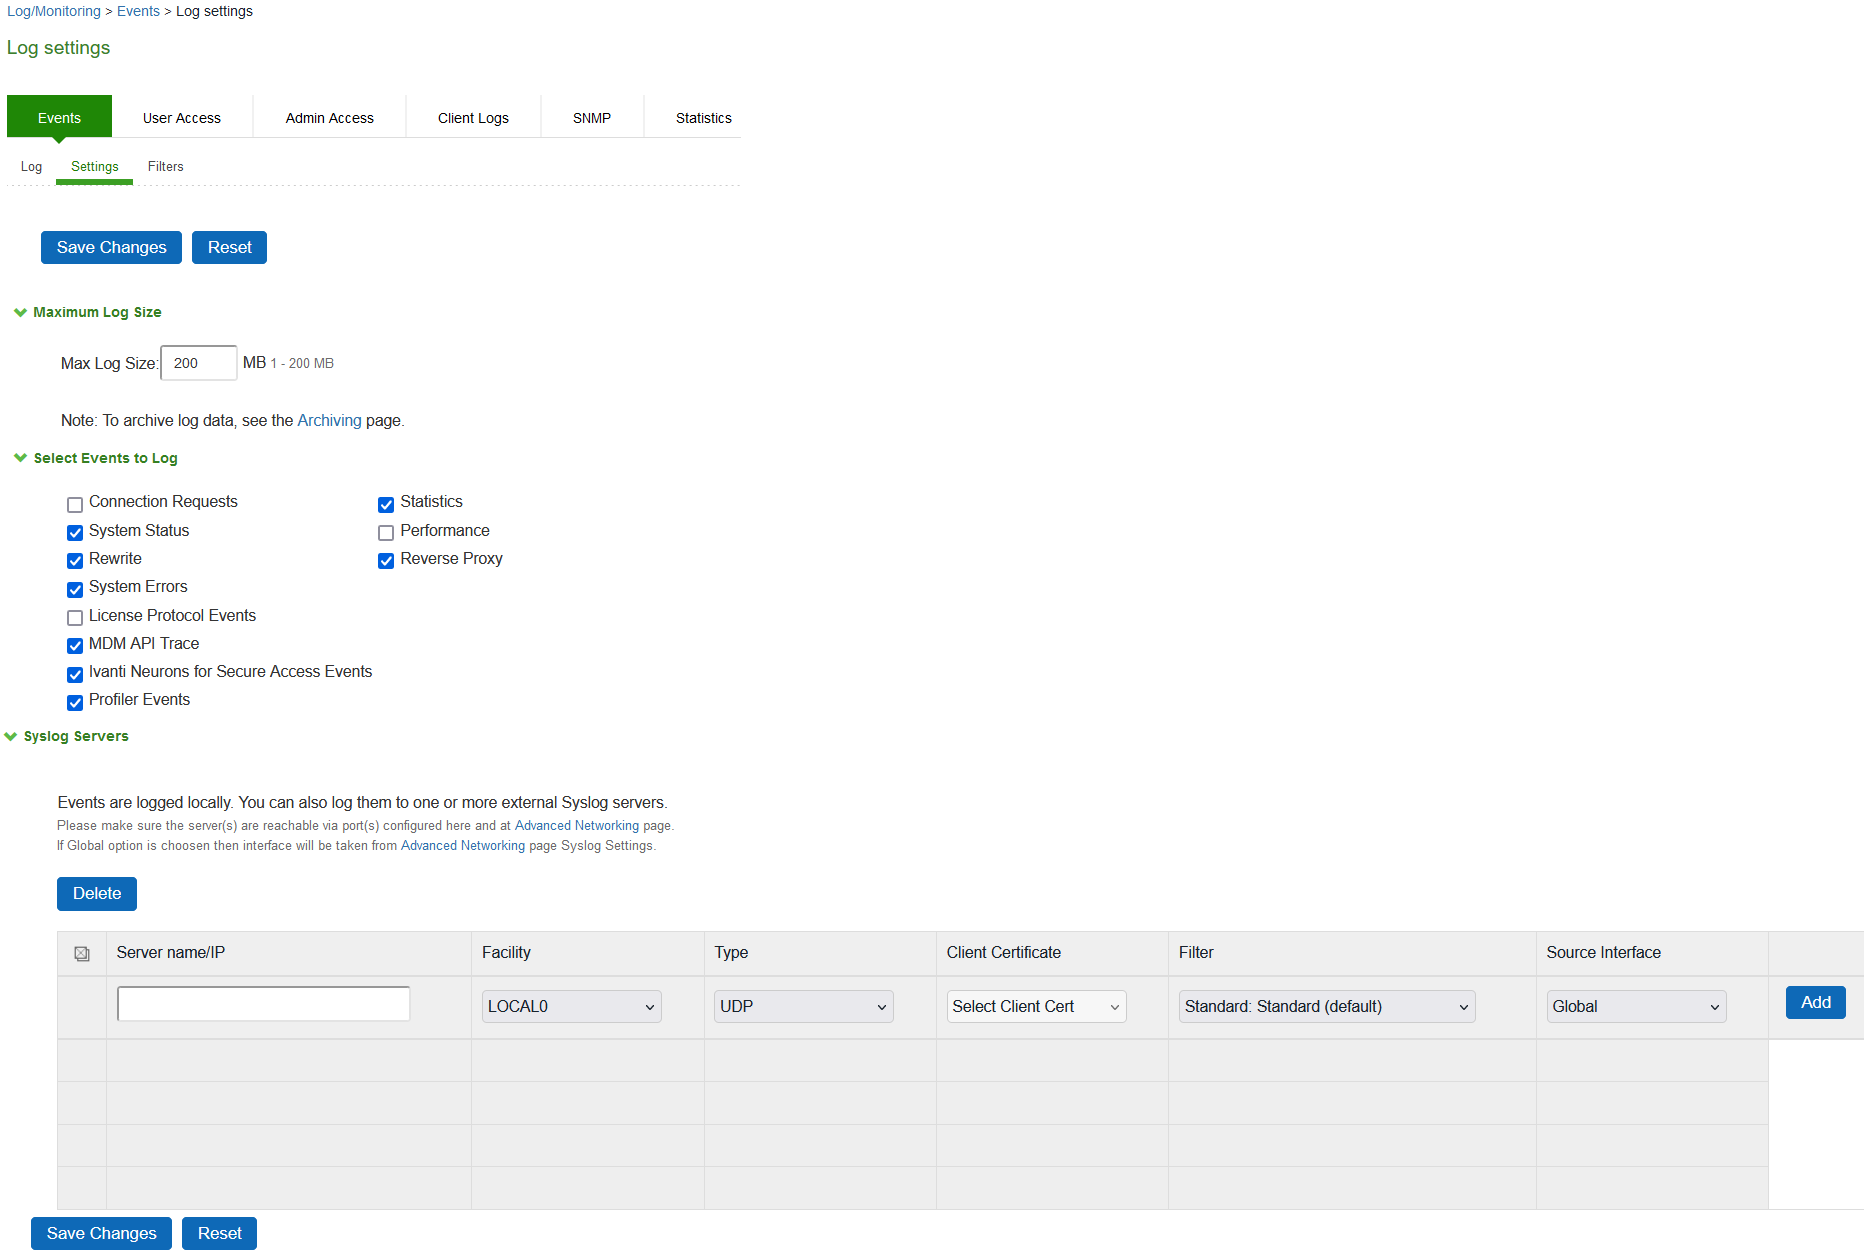This screenshot has height=1259, width=1870.
Task: Switch to the SNMP tab
Action: pyautogui.click(x=591, y=117)
